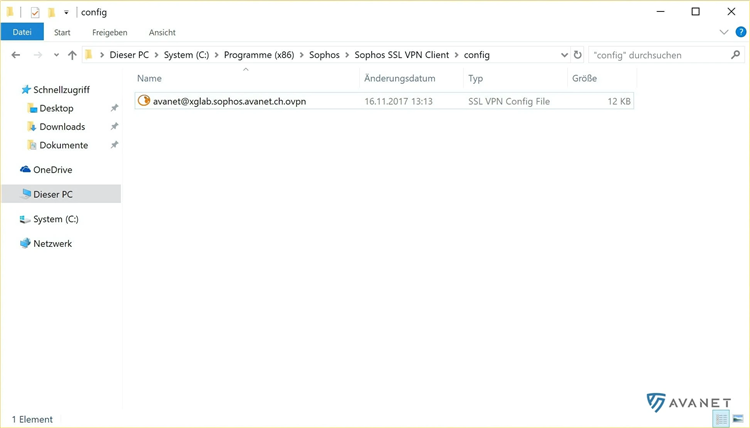Sort by the Typ column header
750x428 pixels.
point(475,78)
